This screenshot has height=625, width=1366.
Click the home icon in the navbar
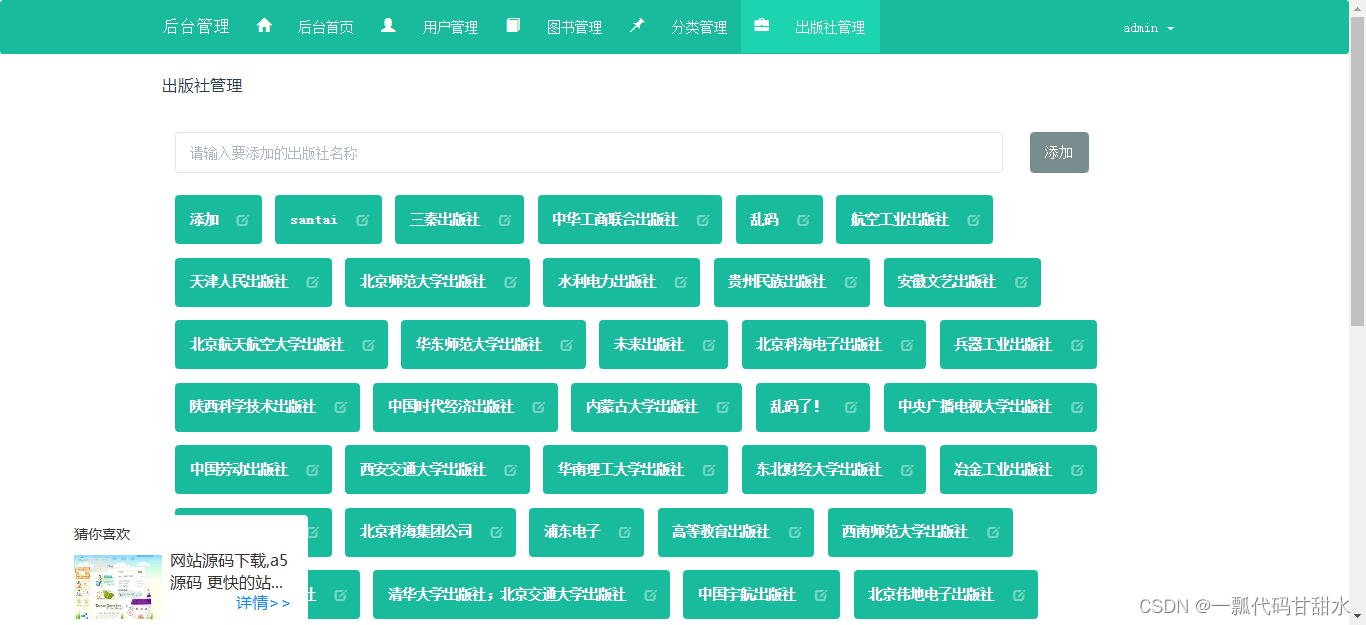(x=264, y=26)
